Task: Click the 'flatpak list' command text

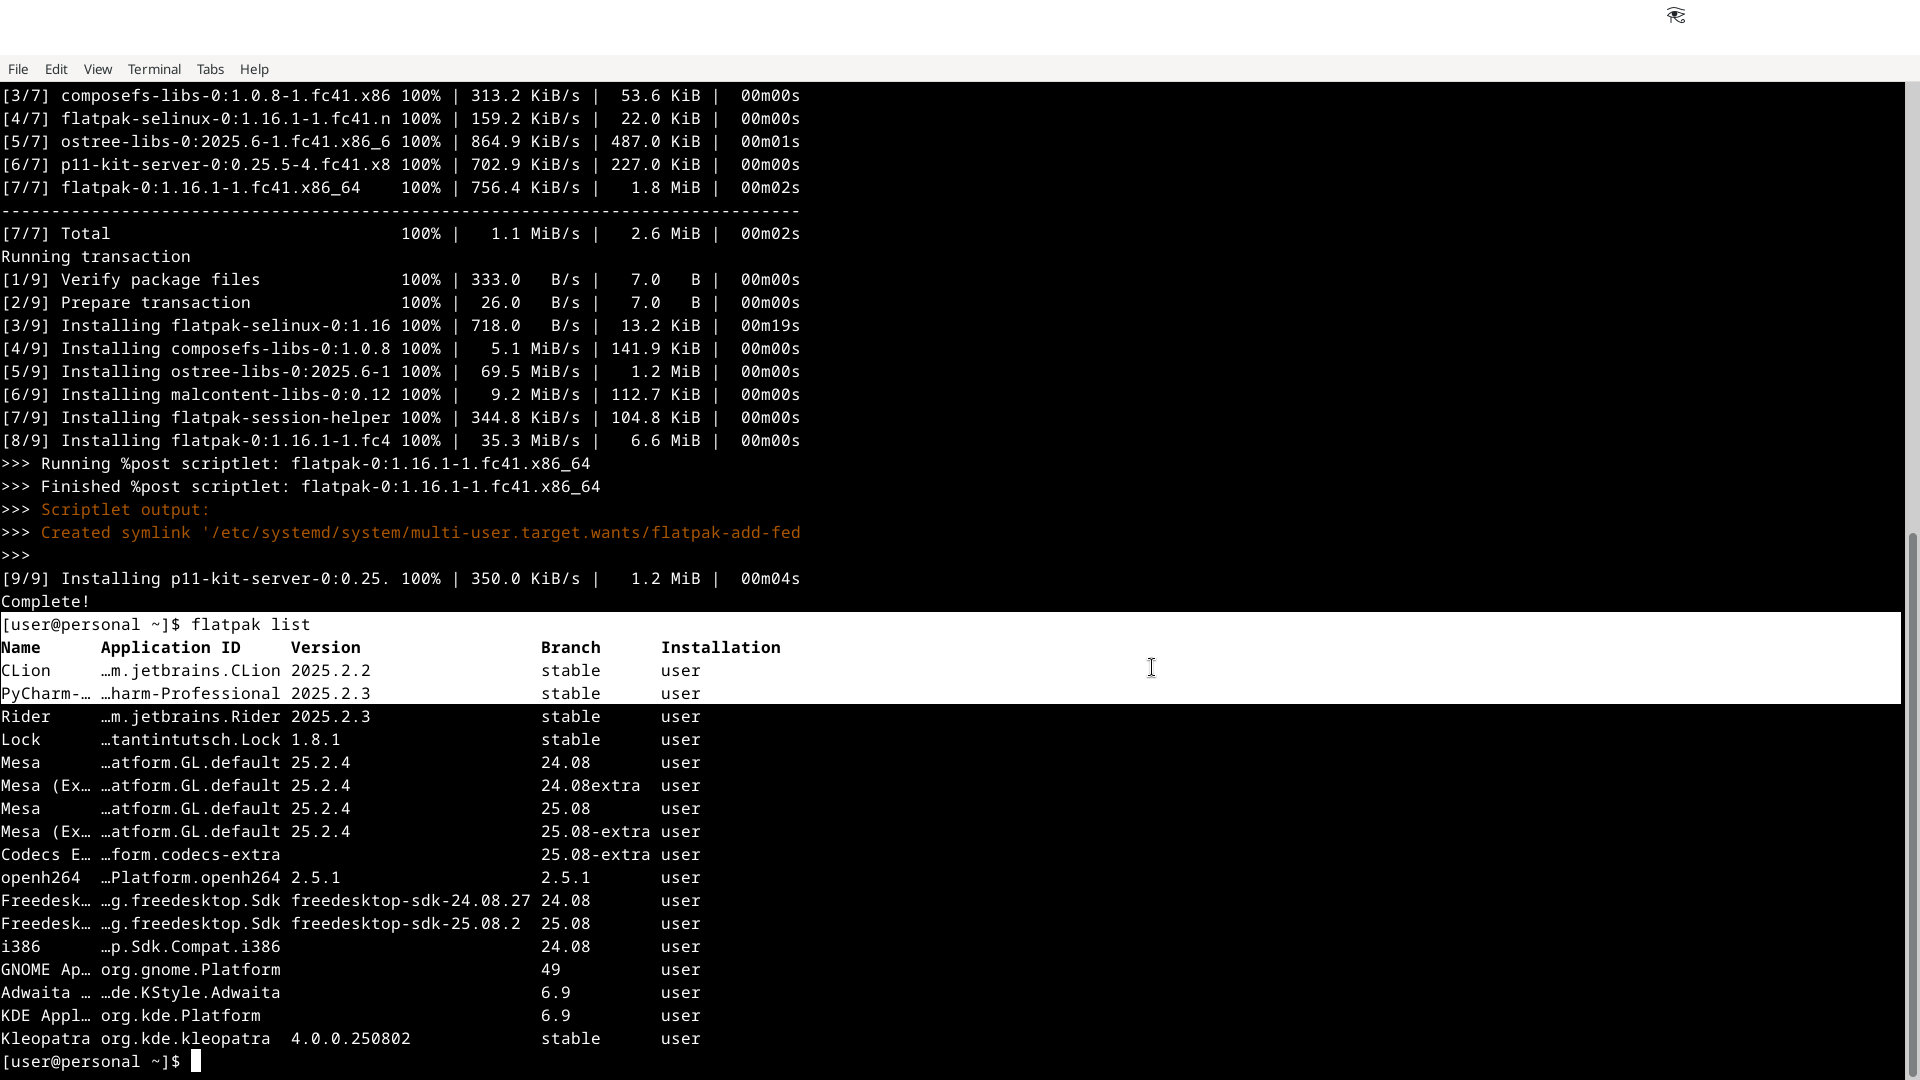Action: point(250,625)
